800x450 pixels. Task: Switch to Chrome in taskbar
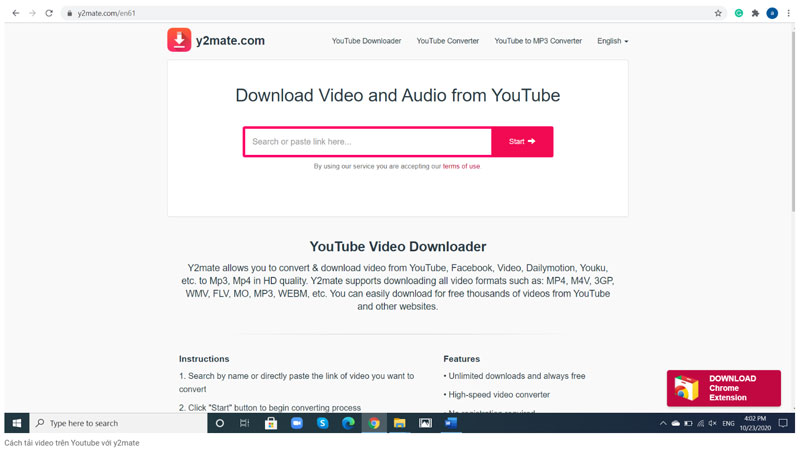tap(374, 423)
